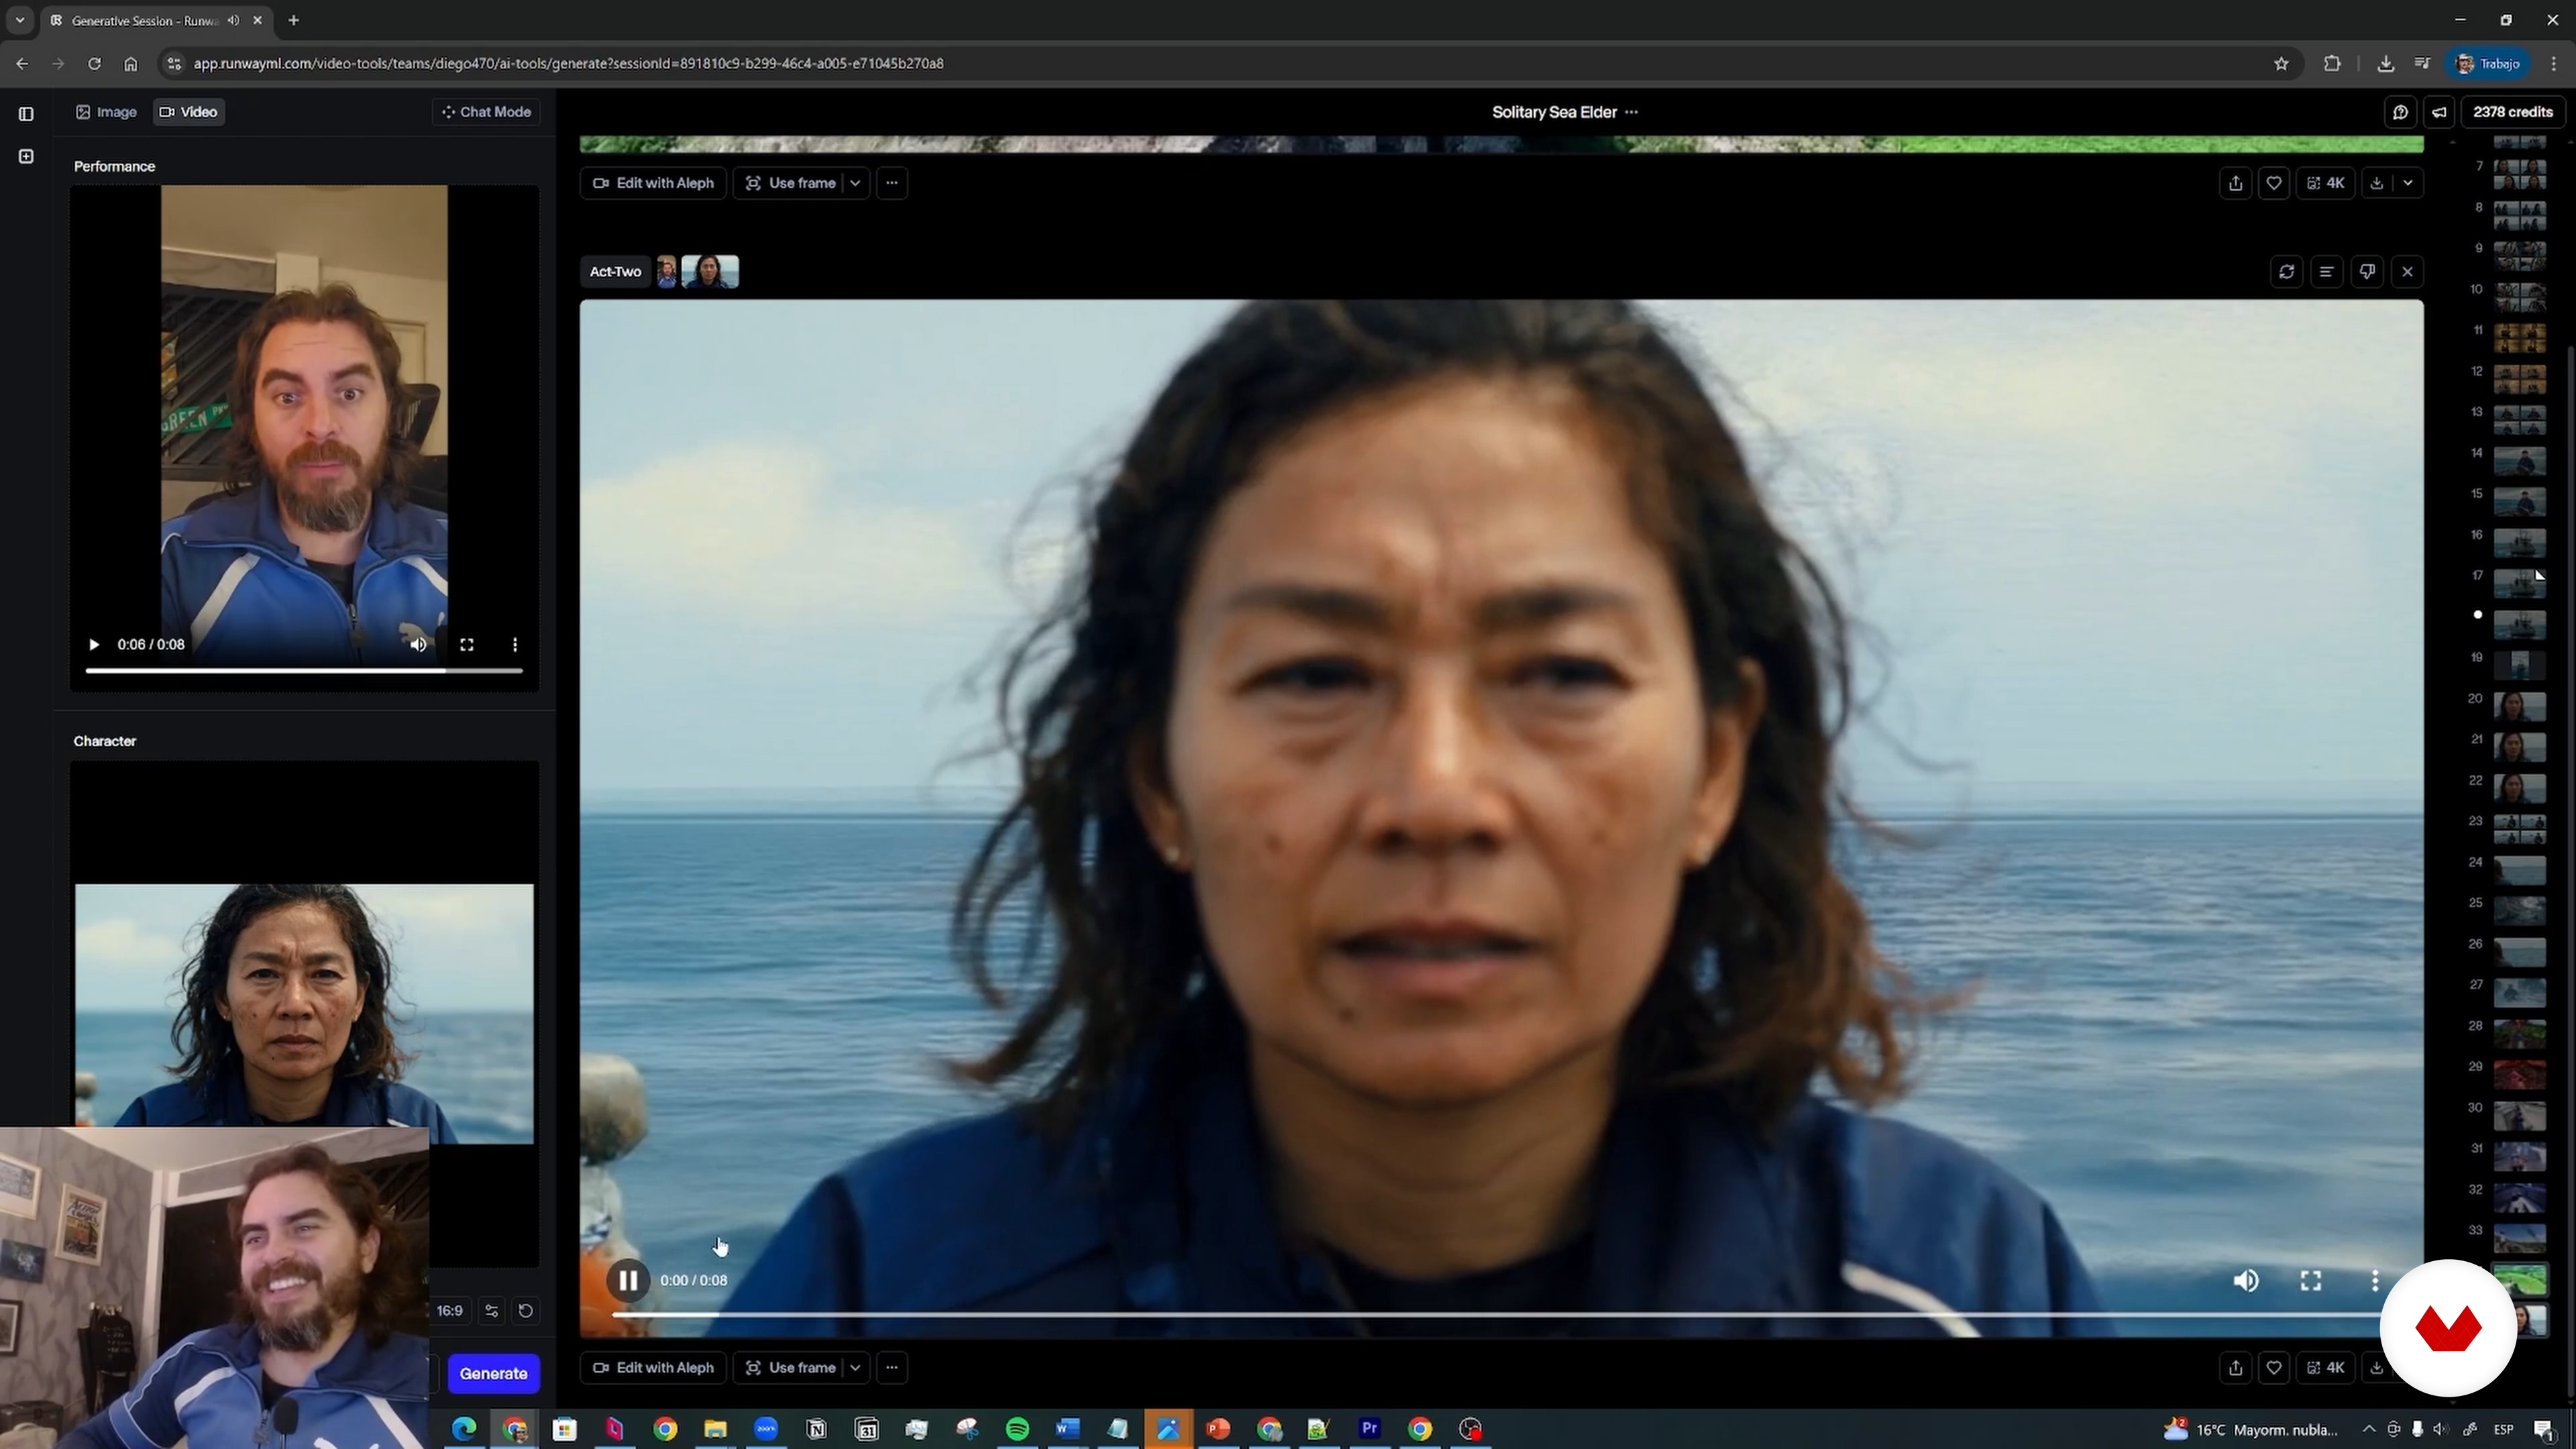Toggle Chat Mode
The image size is (2576, 1449).
486,112
